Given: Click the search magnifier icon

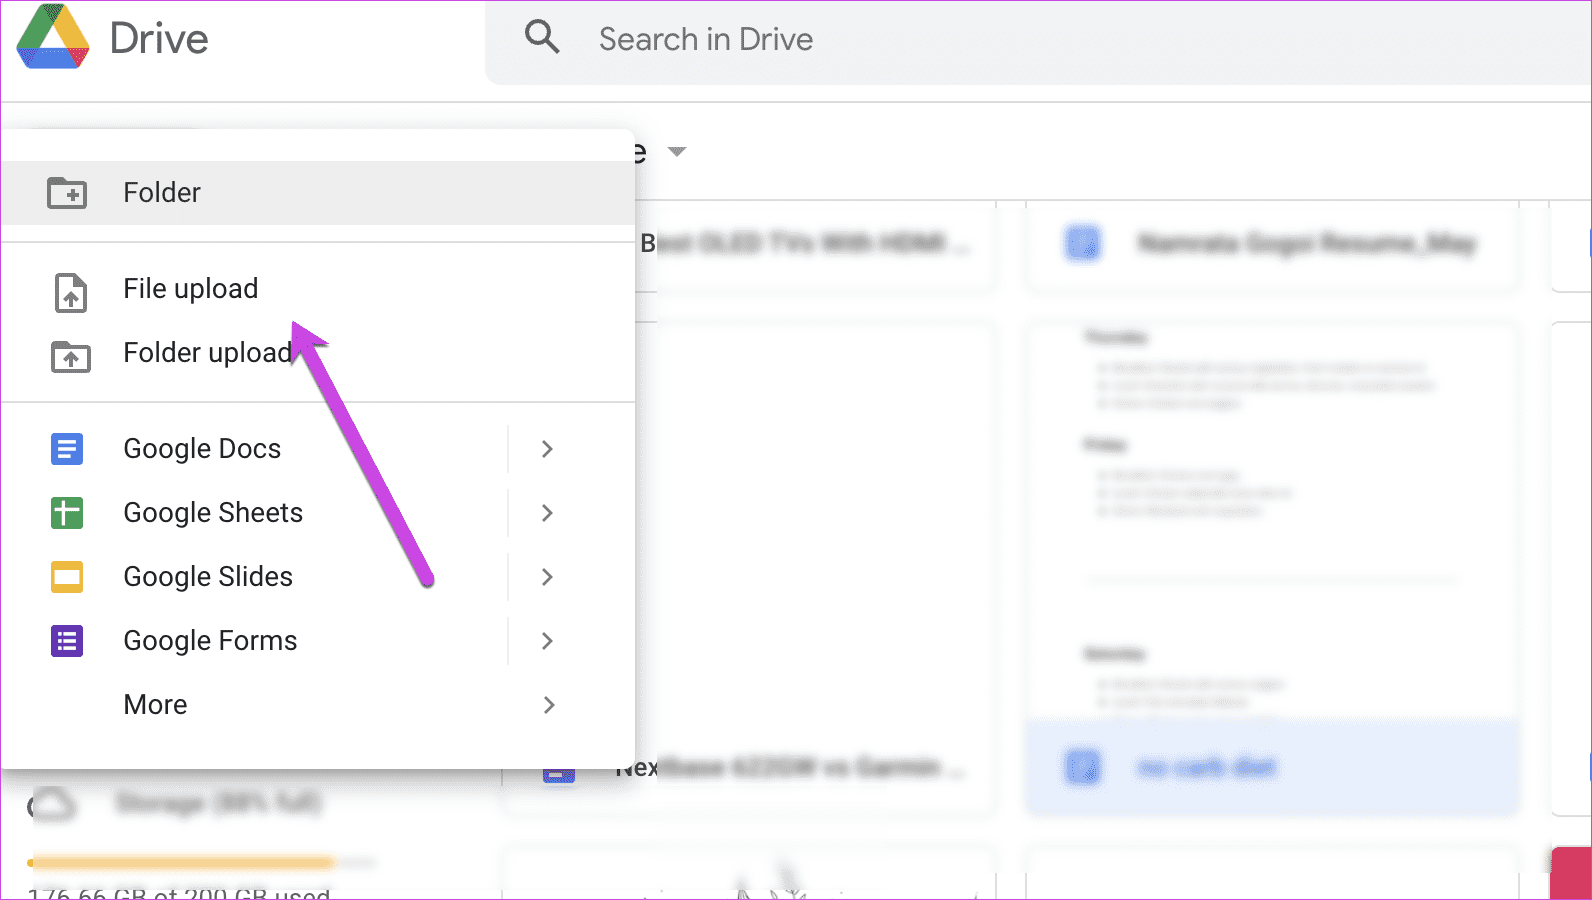Looking at the screenshot, I should (x=542, y=37).
